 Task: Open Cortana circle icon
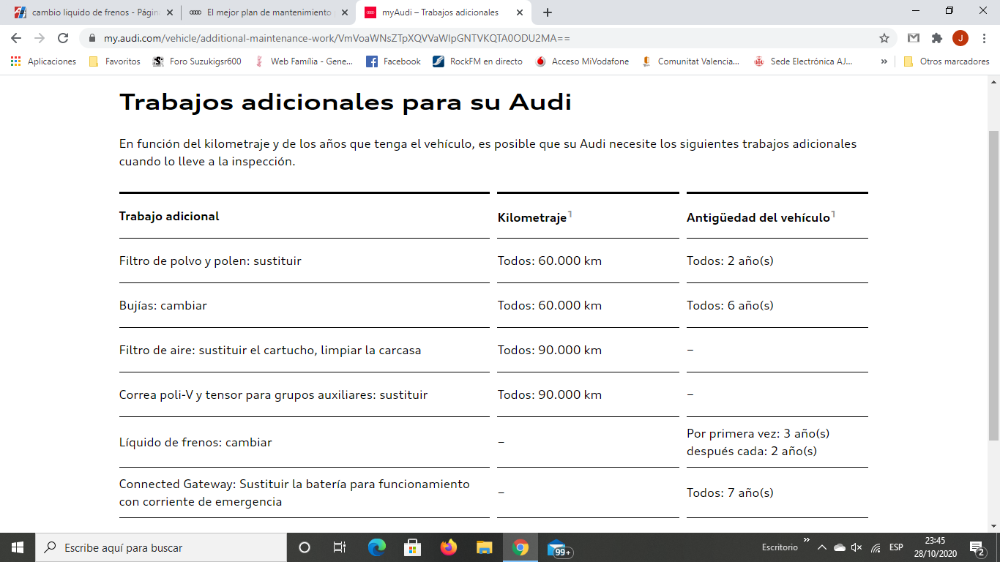pyautogui.click(x=304, y=547)
